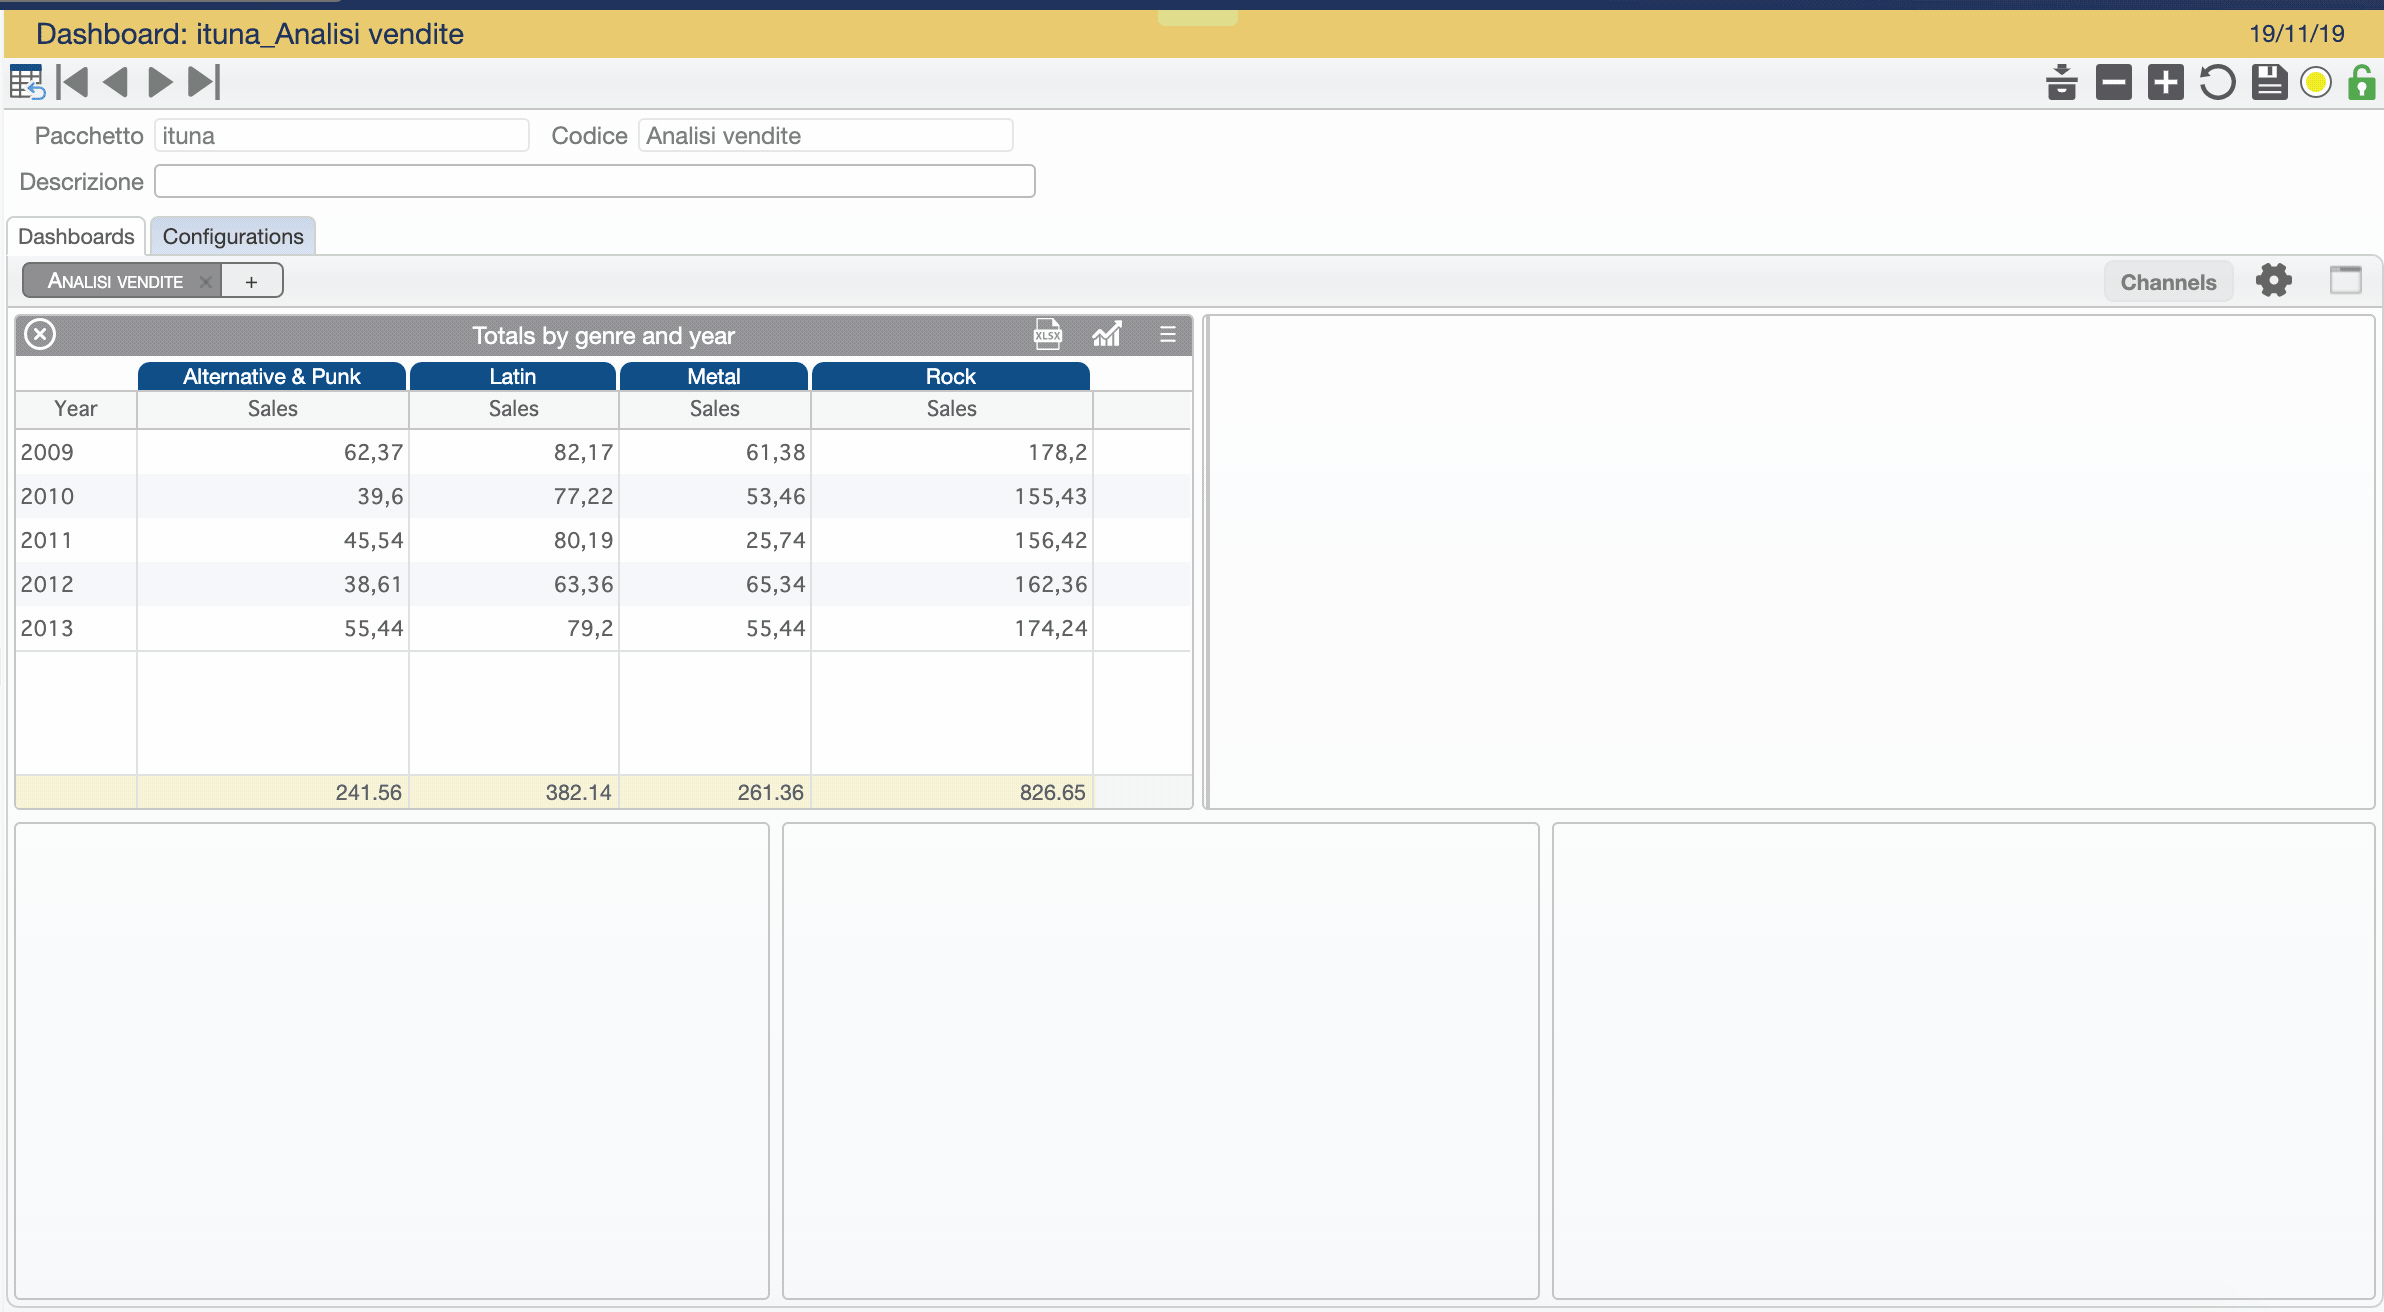Open the table list view icon

(x=27, y=82)
